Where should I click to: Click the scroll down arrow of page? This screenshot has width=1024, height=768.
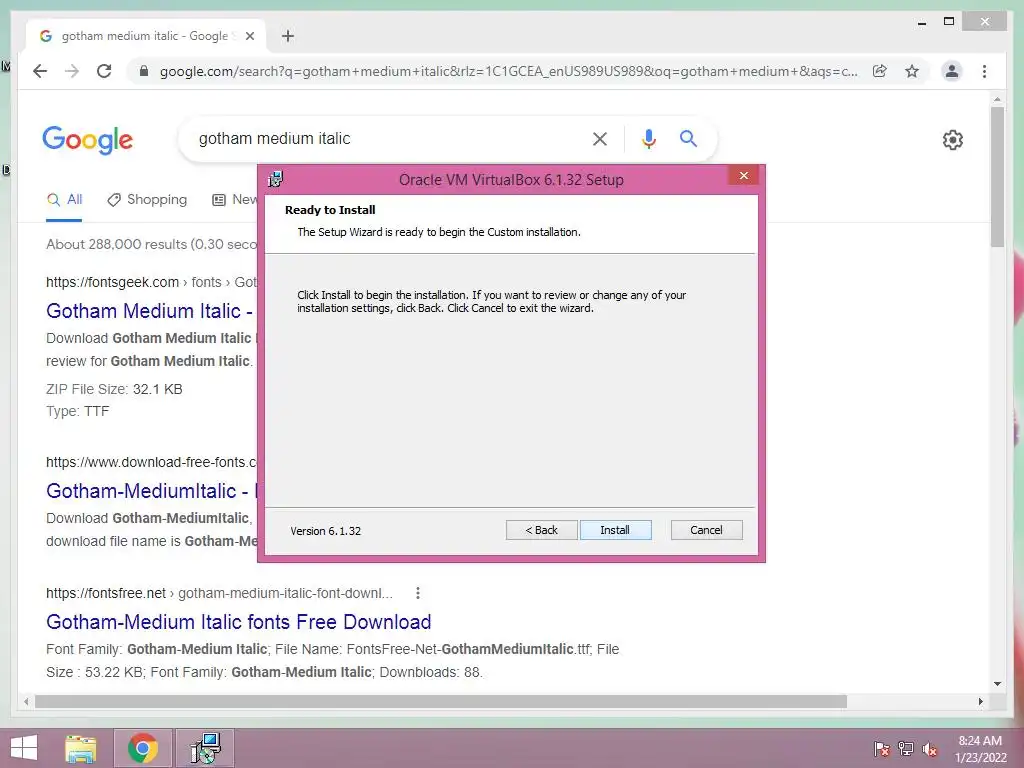point(997,684)
